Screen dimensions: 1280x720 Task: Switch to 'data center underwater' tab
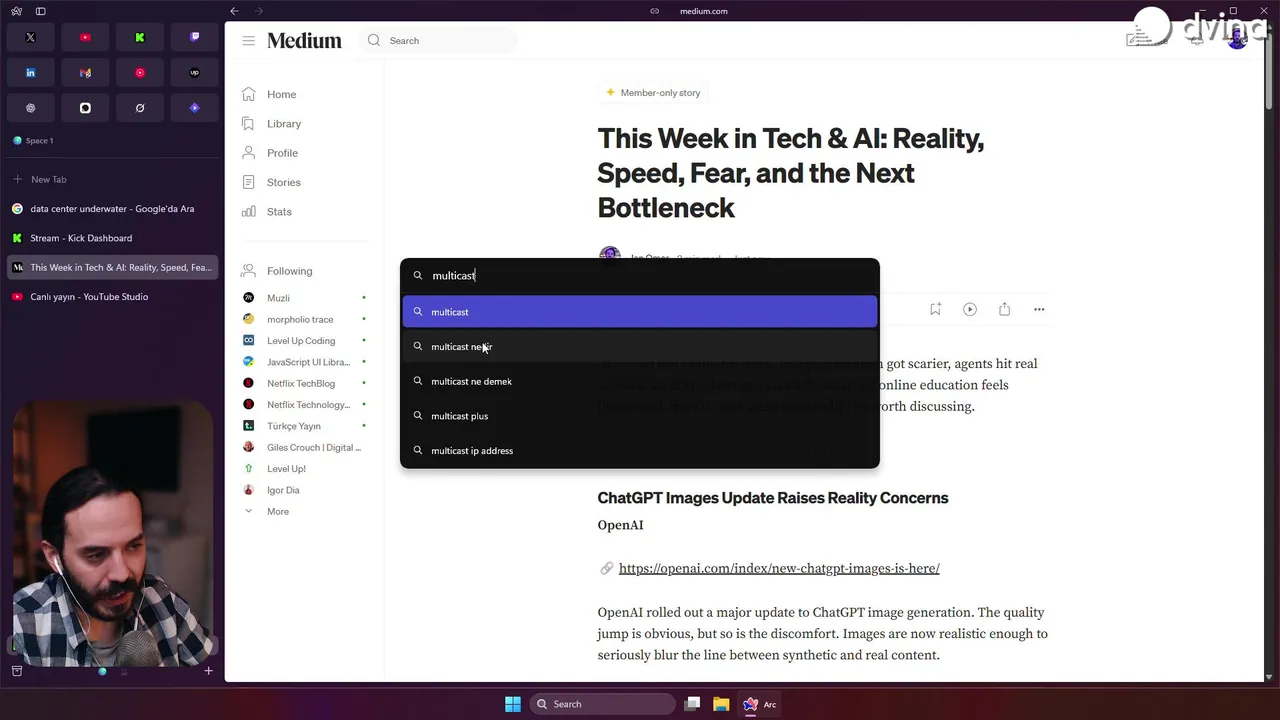(110, 209)
